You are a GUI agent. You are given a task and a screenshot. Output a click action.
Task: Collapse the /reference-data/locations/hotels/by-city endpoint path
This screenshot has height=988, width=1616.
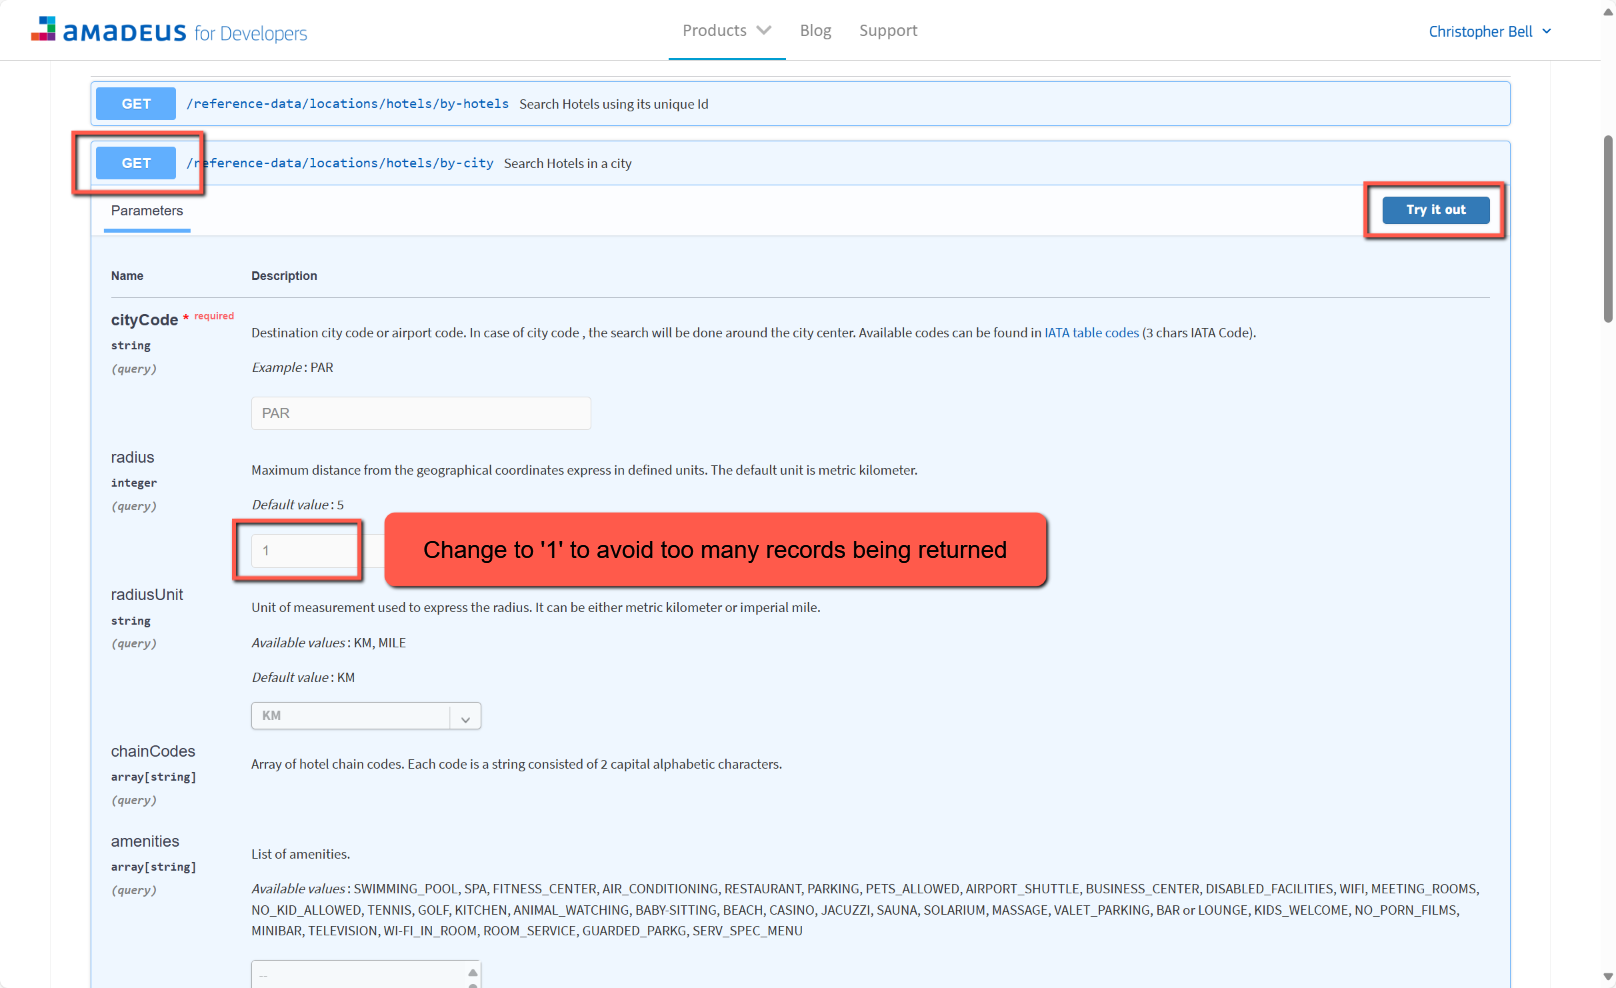tap(340, 163)
